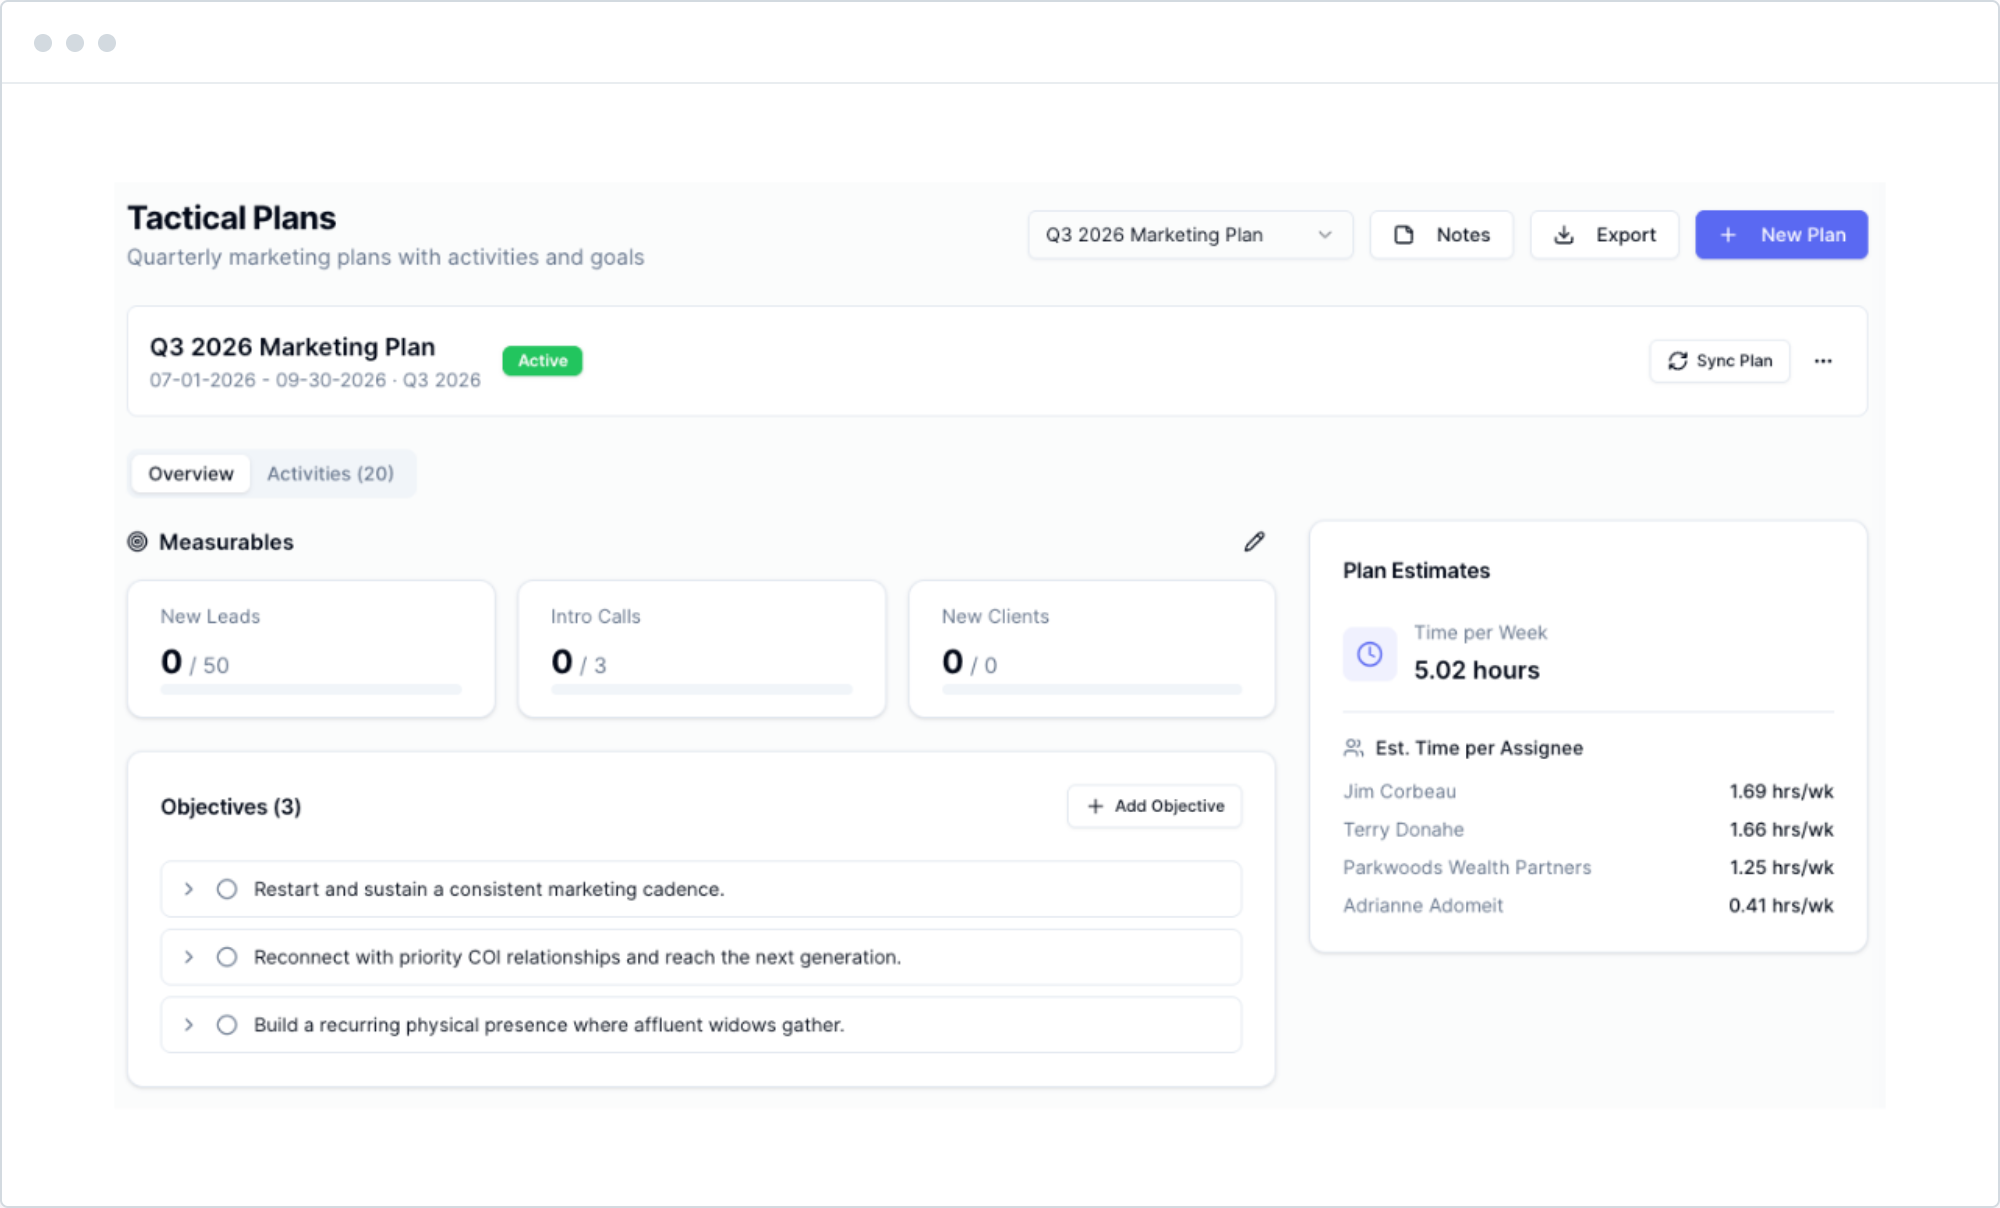Click the 'Q3 2026 Marketing Plan' card title
The width and height of the screenshot is (2000, 1208).
293,347
